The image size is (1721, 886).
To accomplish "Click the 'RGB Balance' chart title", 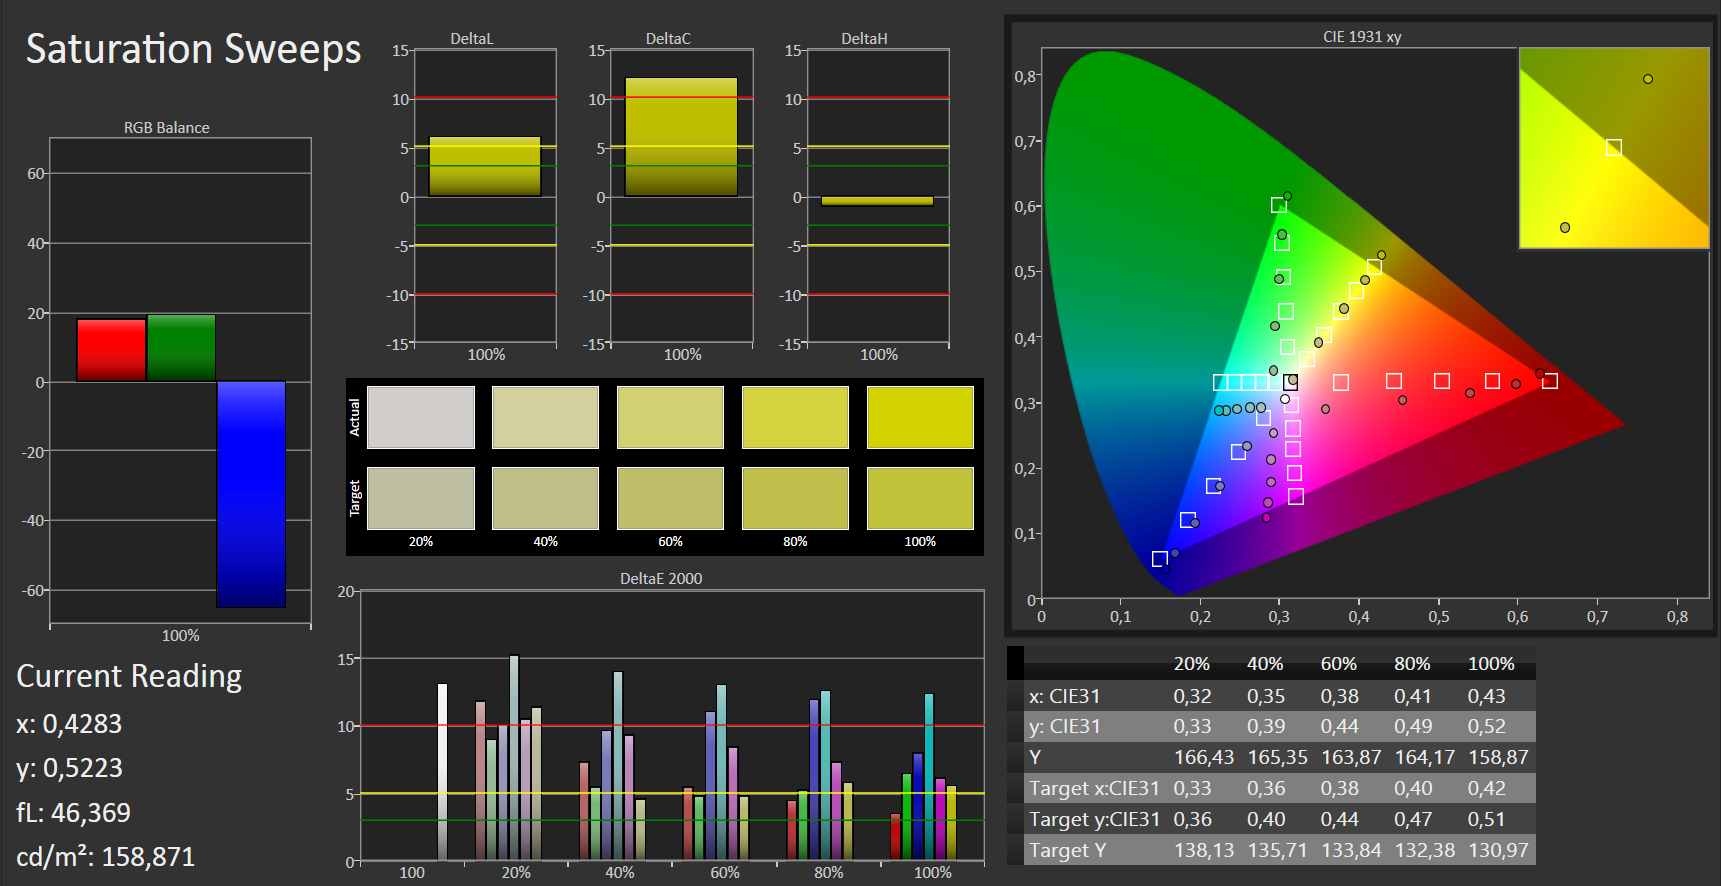I will point(167,128).
